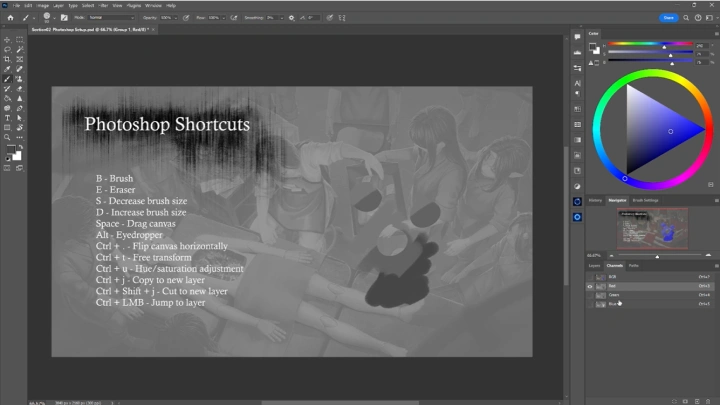Select the Crop tool
The height and width of the screenshot is (405, 720).
click(x=7, y=59)
